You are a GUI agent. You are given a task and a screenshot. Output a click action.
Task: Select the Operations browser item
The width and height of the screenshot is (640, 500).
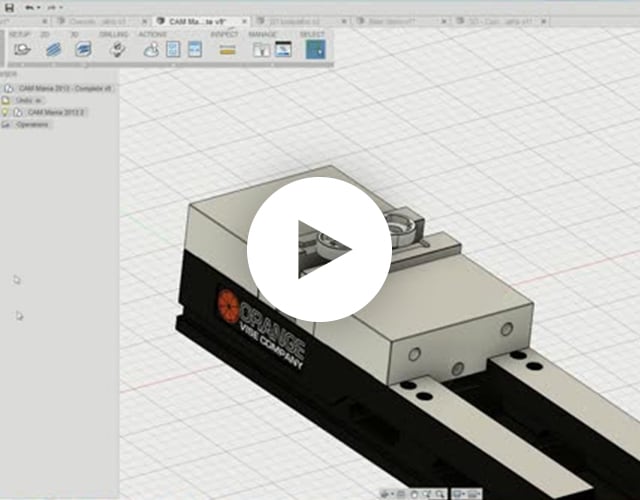coord(32,124)
